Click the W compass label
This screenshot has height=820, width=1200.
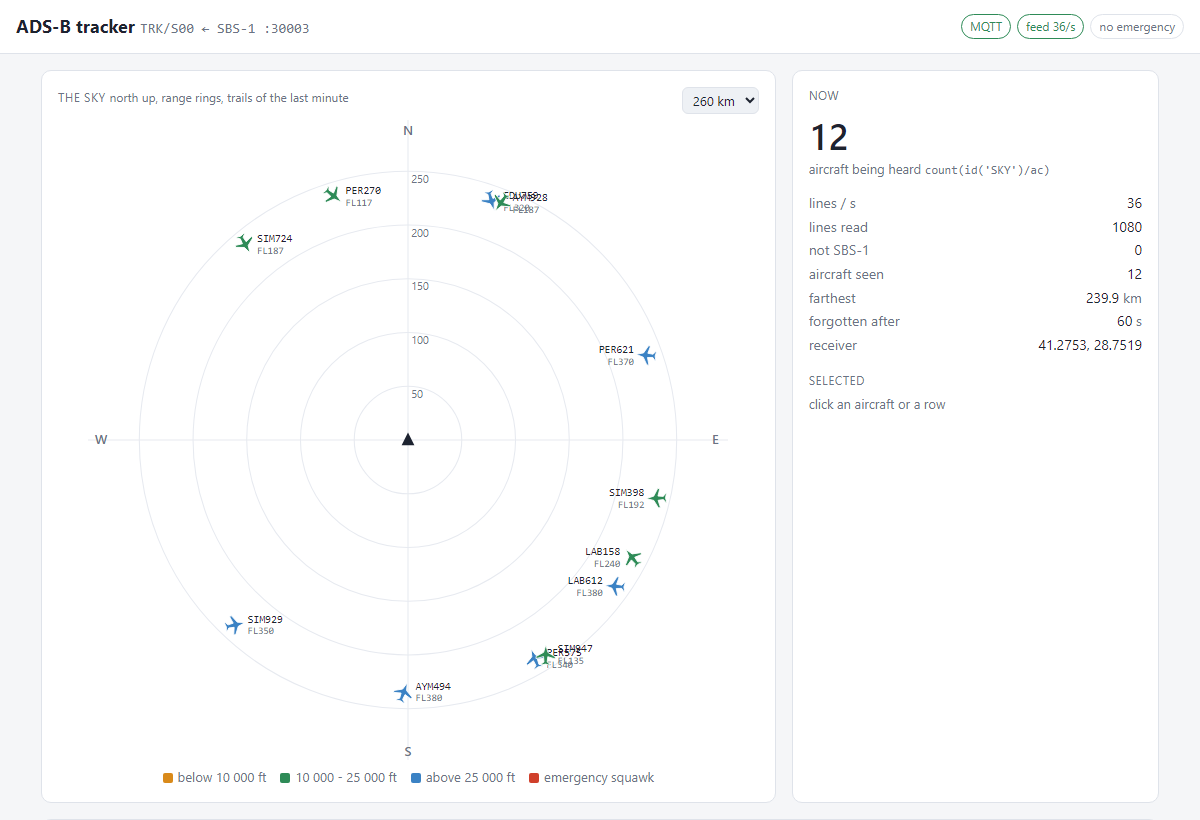point(101,440)
